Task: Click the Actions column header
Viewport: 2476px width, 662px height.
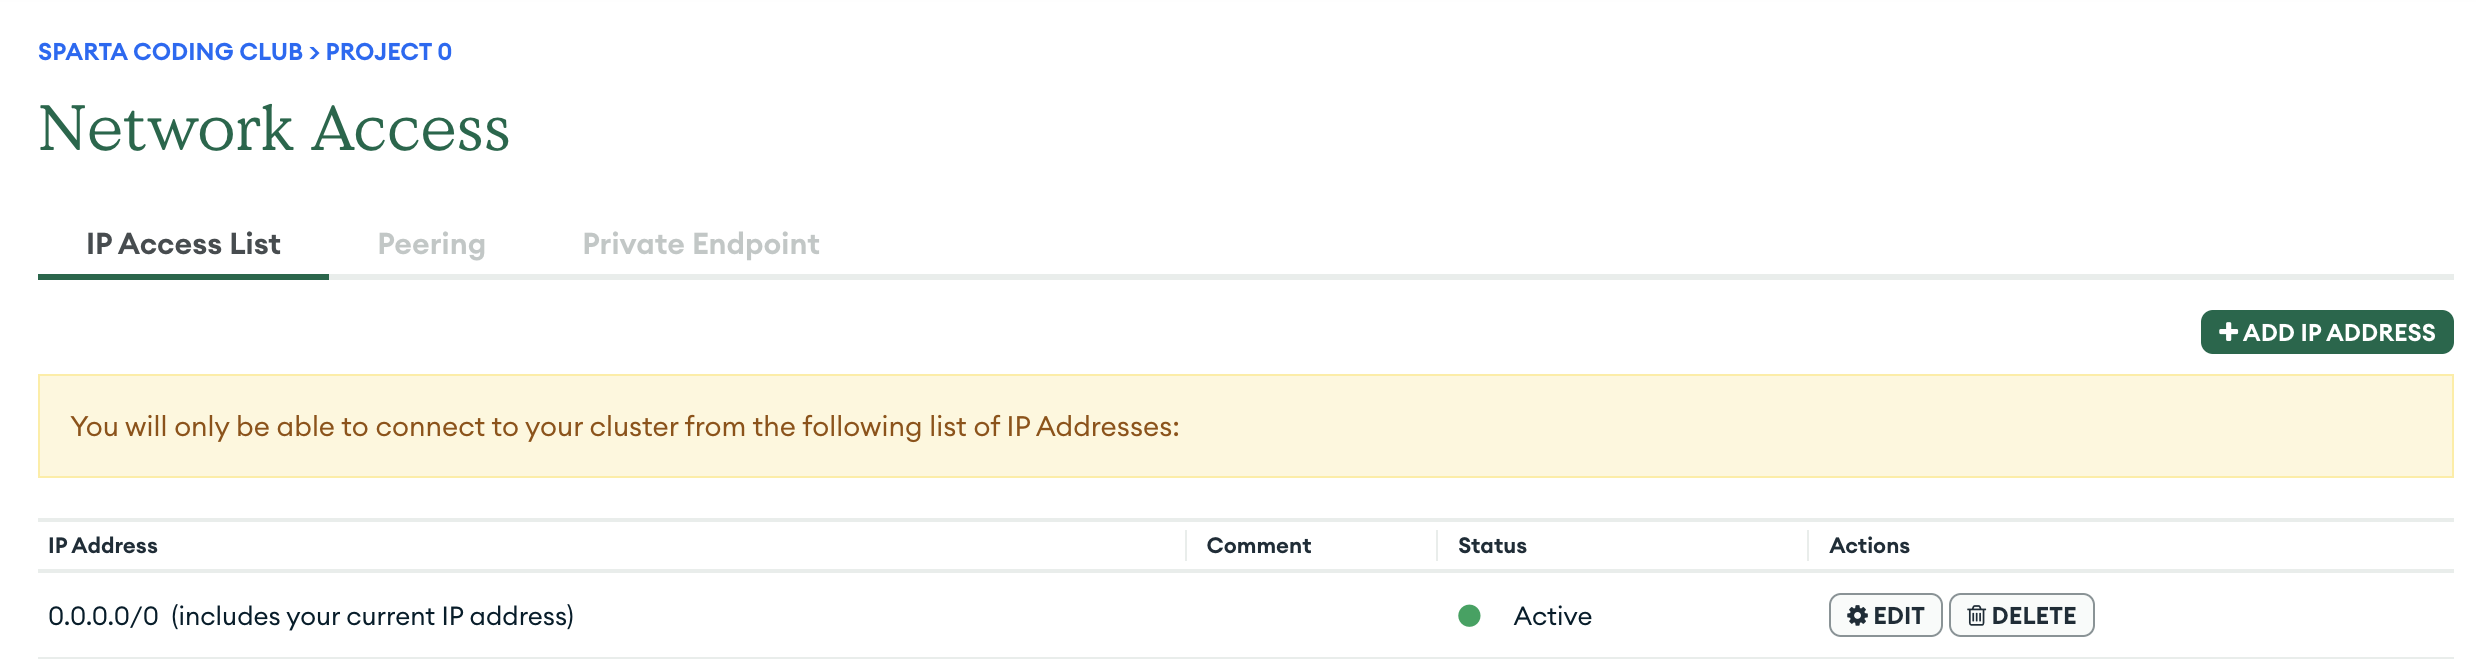Action: click(1869, 546)
